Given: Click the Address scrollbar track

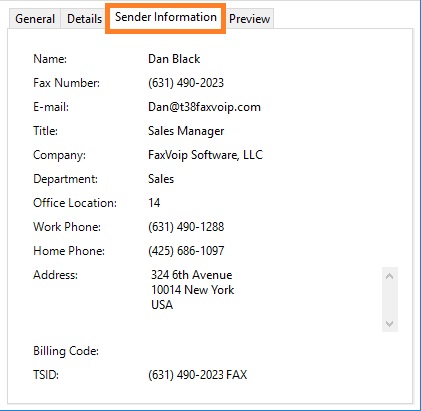Looking at the screenshot, I should [x=390, y=300].
